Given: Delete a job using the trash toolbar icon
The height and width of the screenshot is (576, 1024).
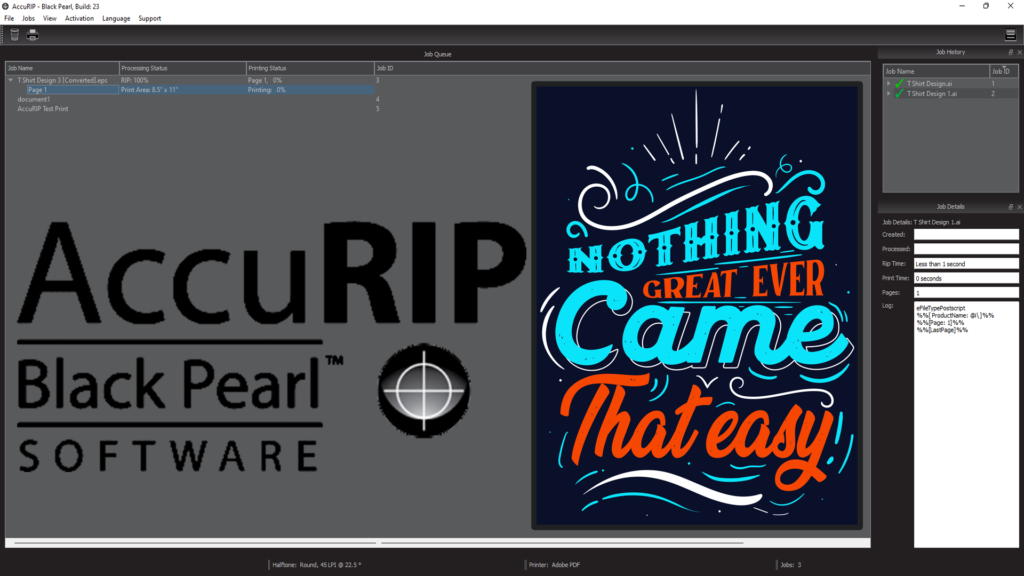Looking at the screenshot, I should (x=14, y=35).
